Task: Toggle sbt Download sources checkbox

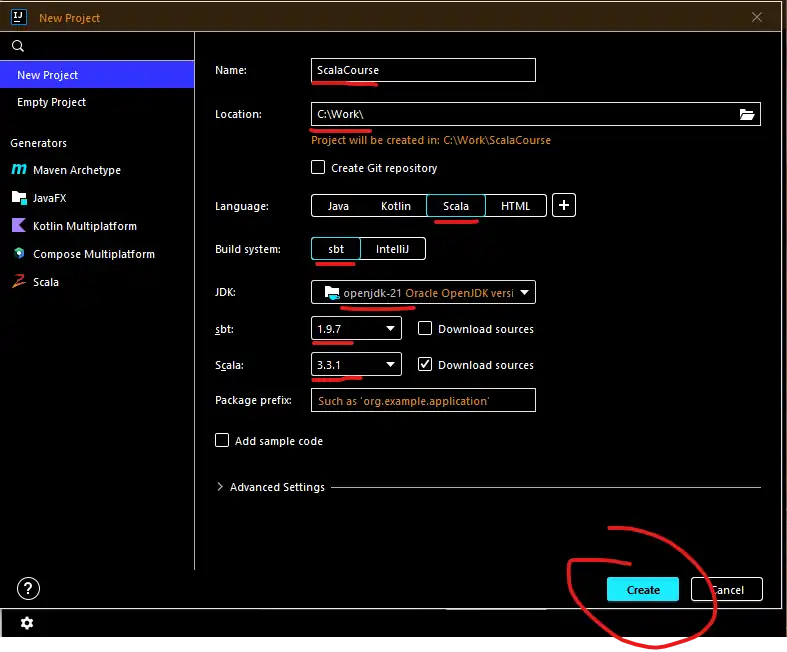Action: 425,329
